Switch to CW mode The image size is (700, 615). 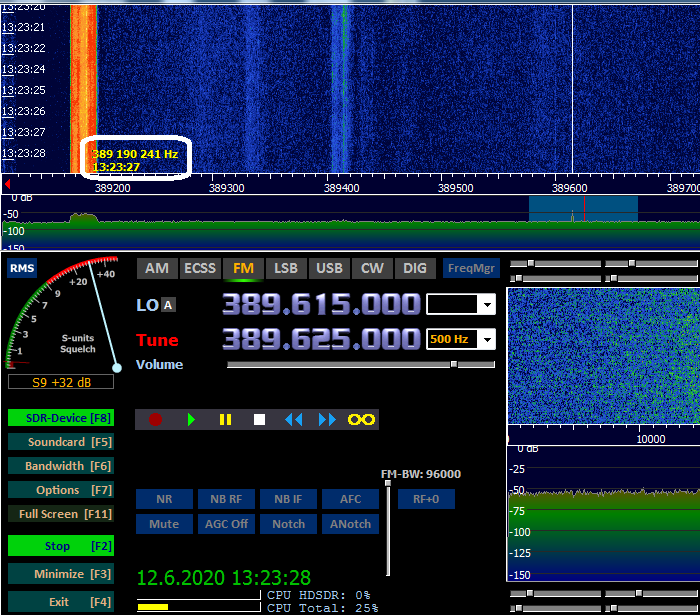pyautogui.click(x=372, y=268)
